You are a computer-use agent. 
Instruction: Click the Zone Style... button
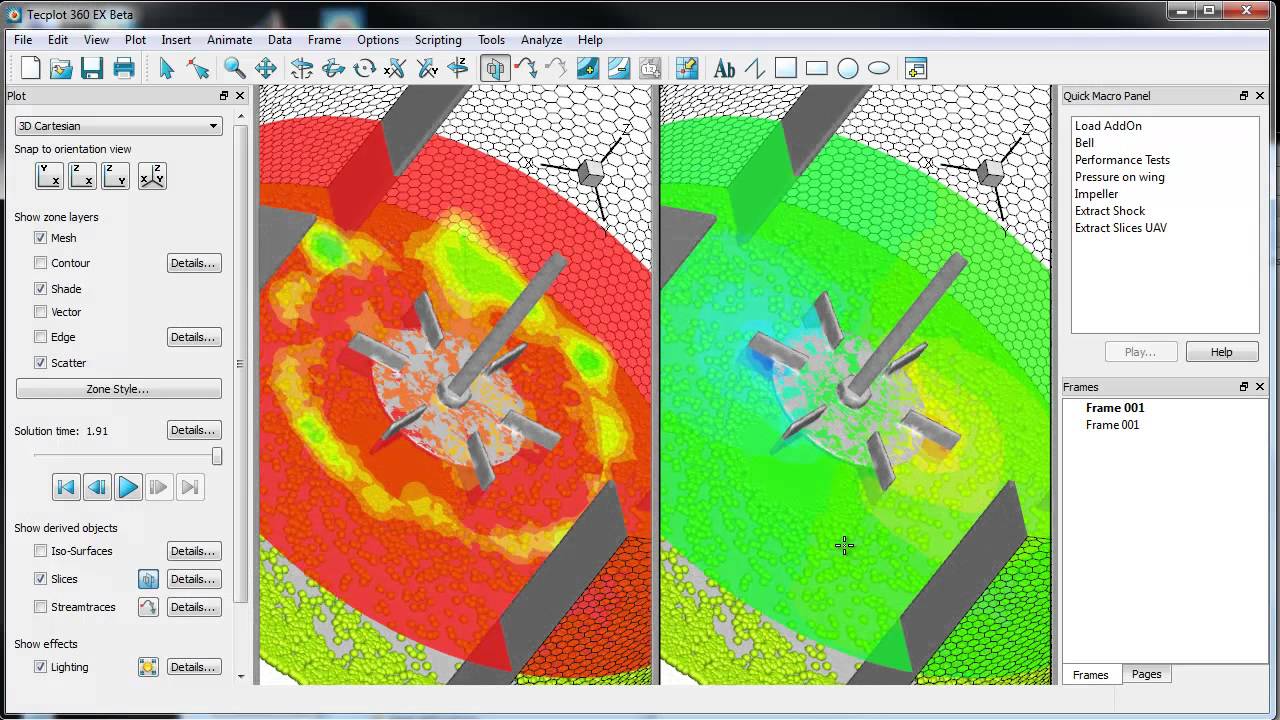[118, 389]
